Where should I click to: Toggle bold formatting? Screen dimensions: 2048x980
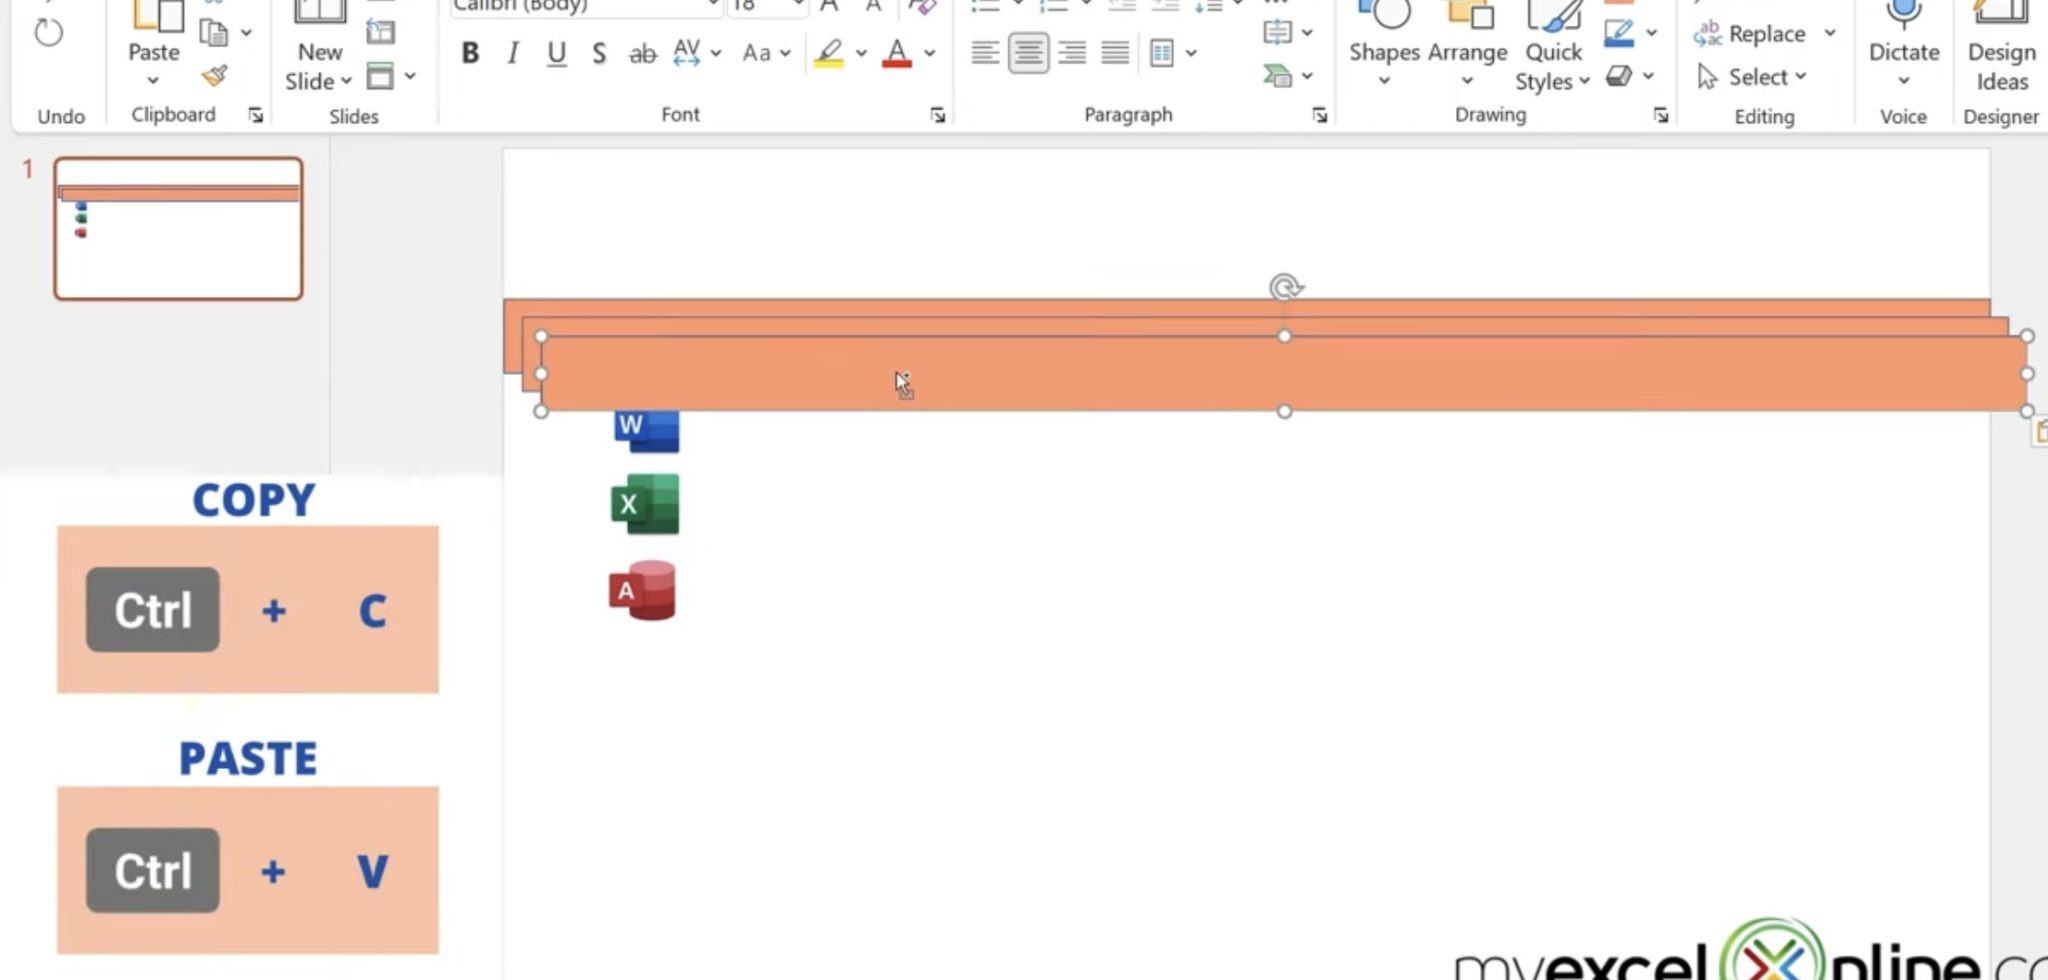pyautogui.click(x=469, y=54)
